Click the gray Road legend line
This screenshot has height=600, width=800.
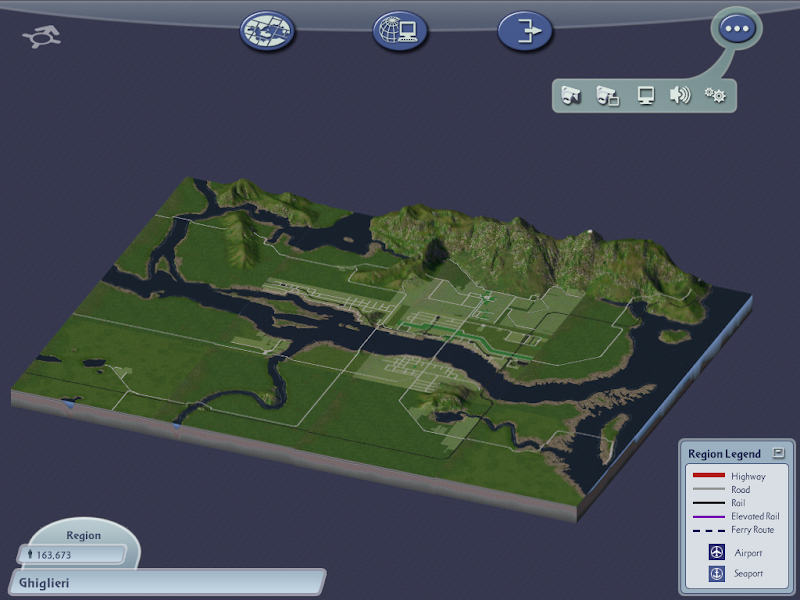click(x=709, y=489)
